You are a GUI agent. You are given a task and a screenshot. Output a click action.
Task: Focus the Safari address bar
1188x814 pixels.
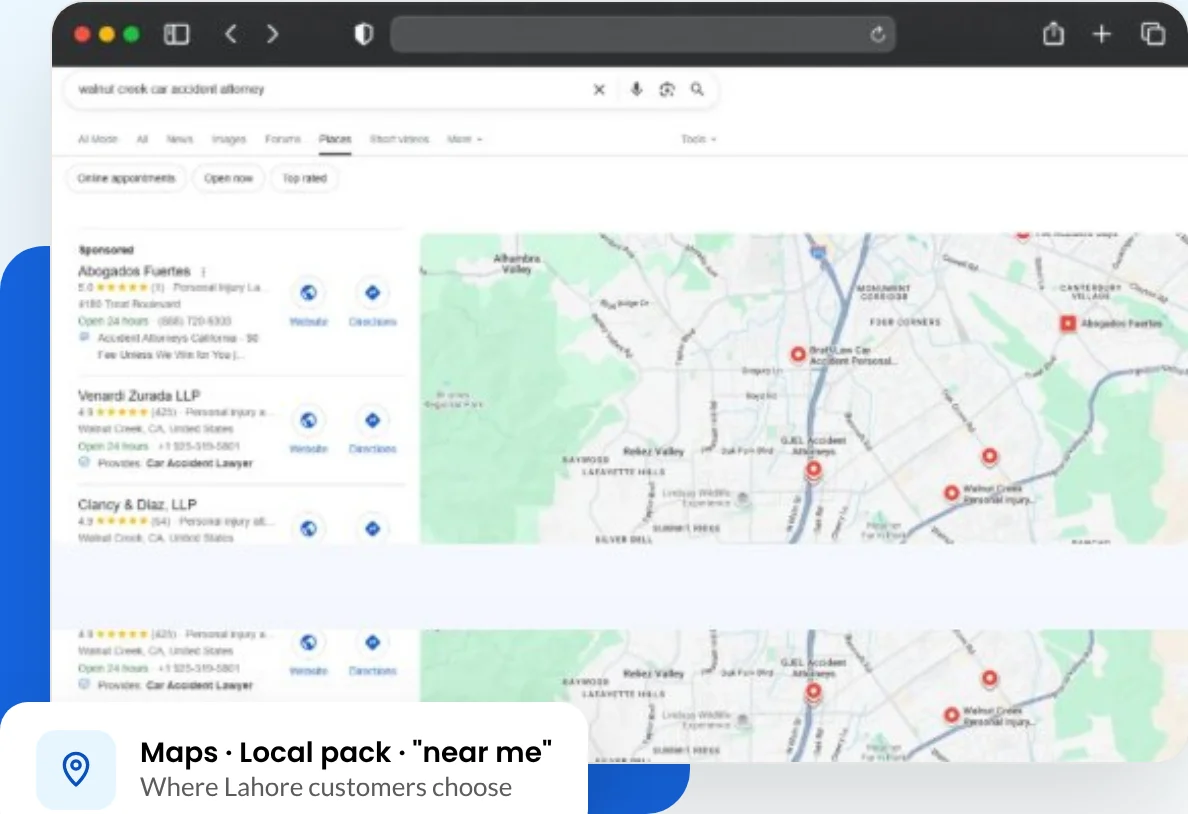coord(642,34)
